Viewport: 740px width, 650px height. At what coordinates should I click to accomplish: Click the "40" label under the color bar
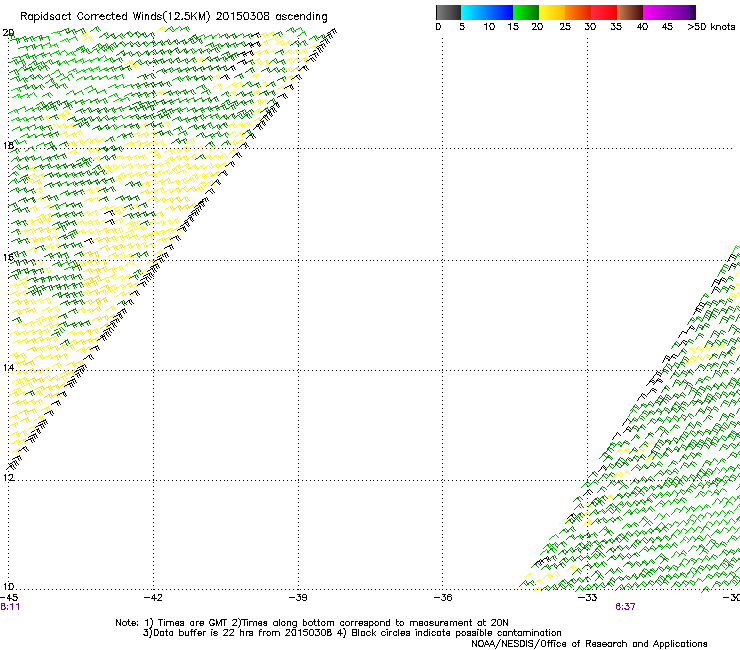click(642, 27)
